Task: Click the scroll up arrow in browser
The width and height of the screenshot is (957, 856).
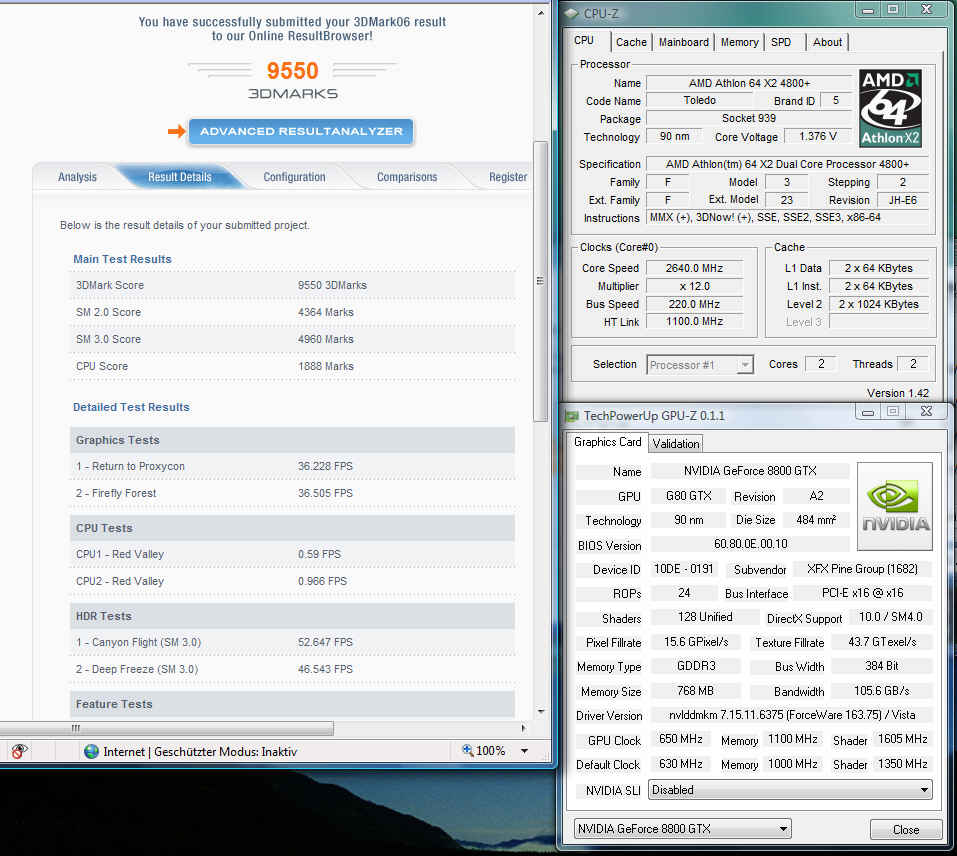Action: pyautogui.click(x=541, y=13)
